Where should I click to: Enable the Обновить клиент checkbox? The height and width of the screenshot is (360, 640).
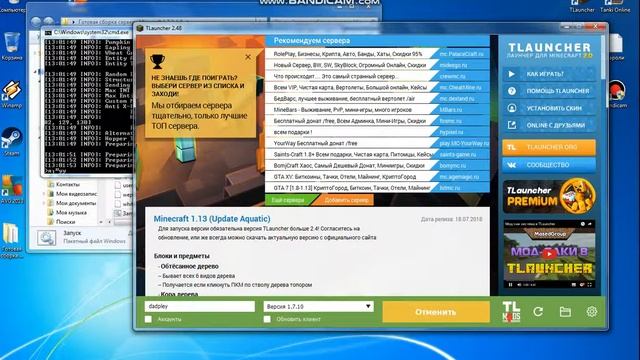[267, 319]
